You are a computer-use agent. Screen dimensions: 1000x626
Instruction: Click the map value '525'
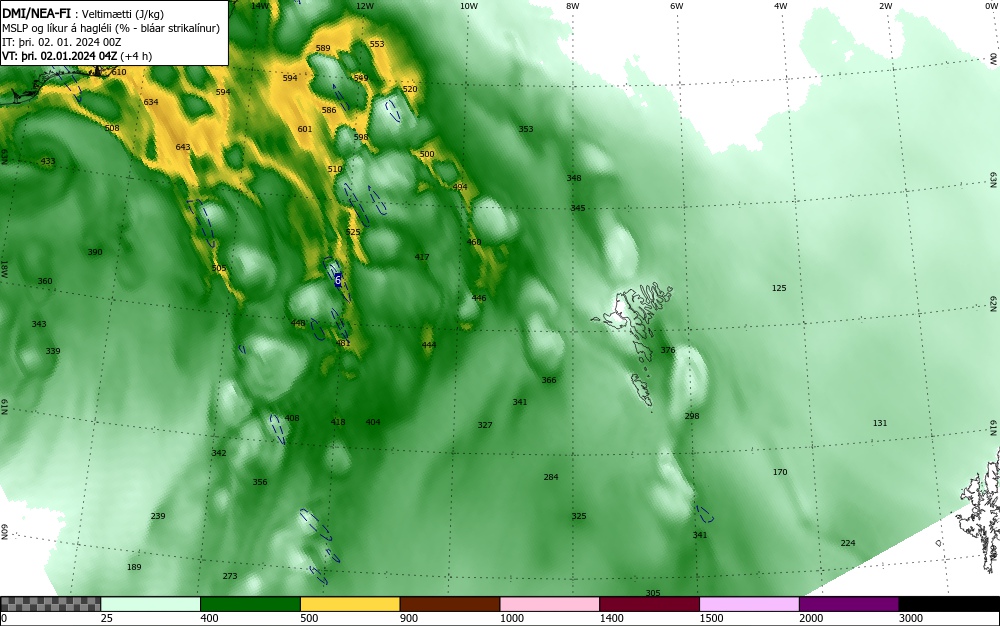[x=353, y=233]
